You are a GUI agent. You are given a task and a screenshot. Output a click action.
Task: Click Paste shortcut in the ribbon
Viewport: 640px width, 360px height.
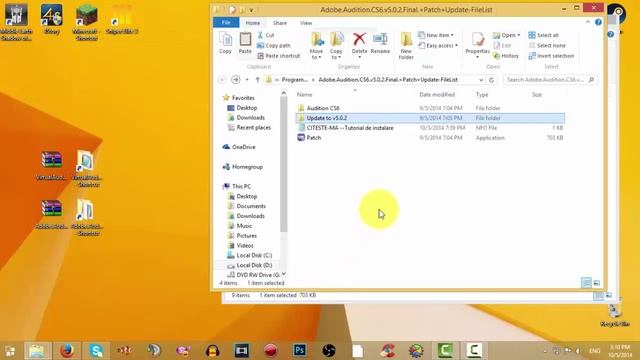[279, 56]
